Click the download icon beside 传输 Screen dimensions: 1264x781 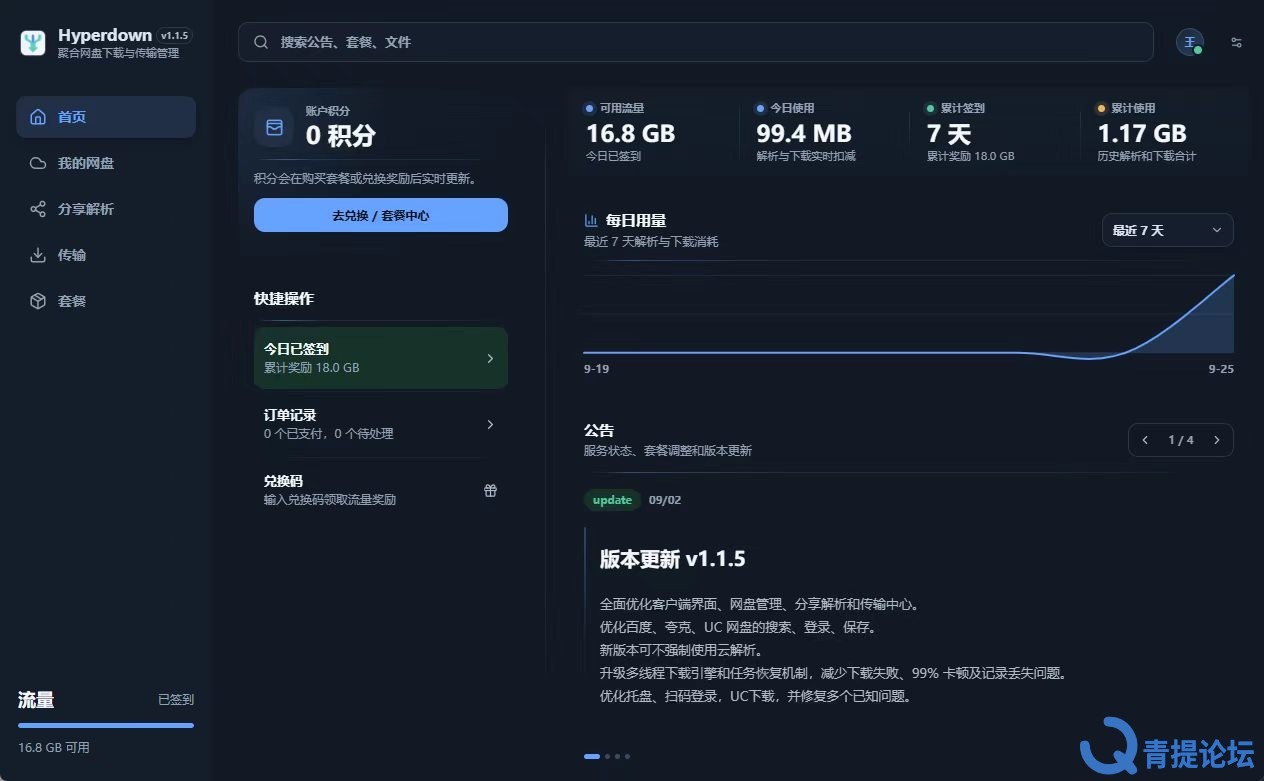coord(38,255)
